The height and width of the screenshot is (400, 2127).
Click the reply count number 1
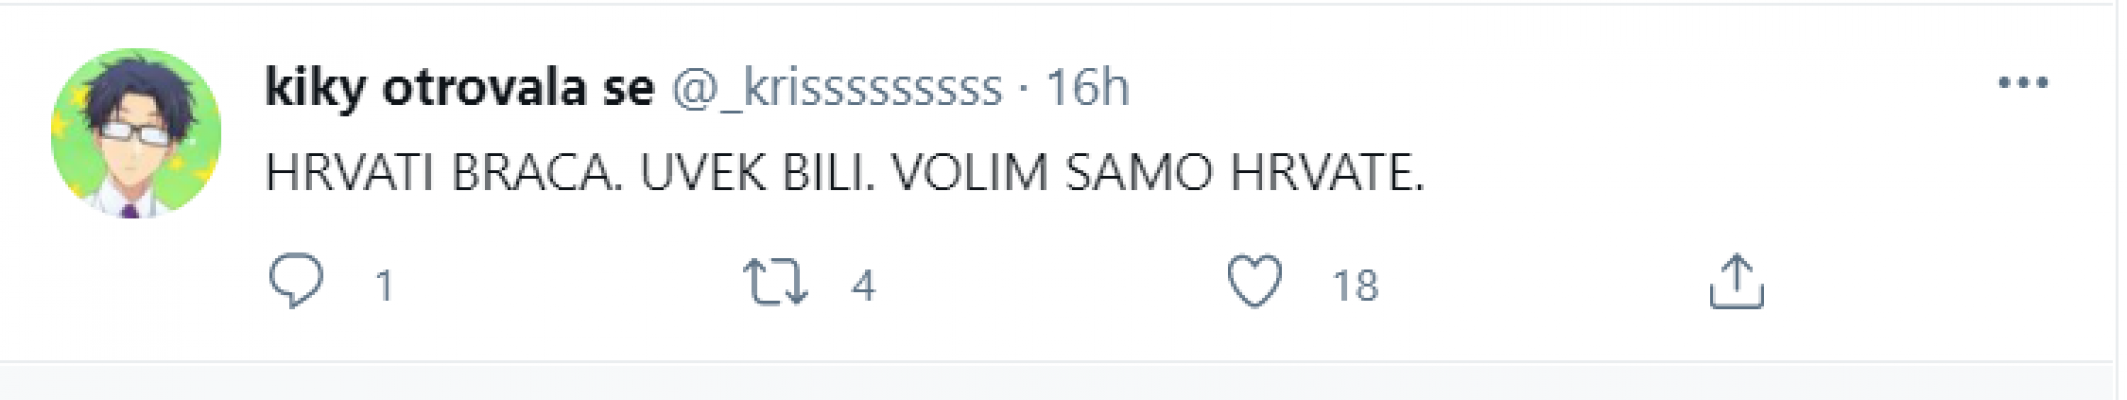tap(384, 287)
